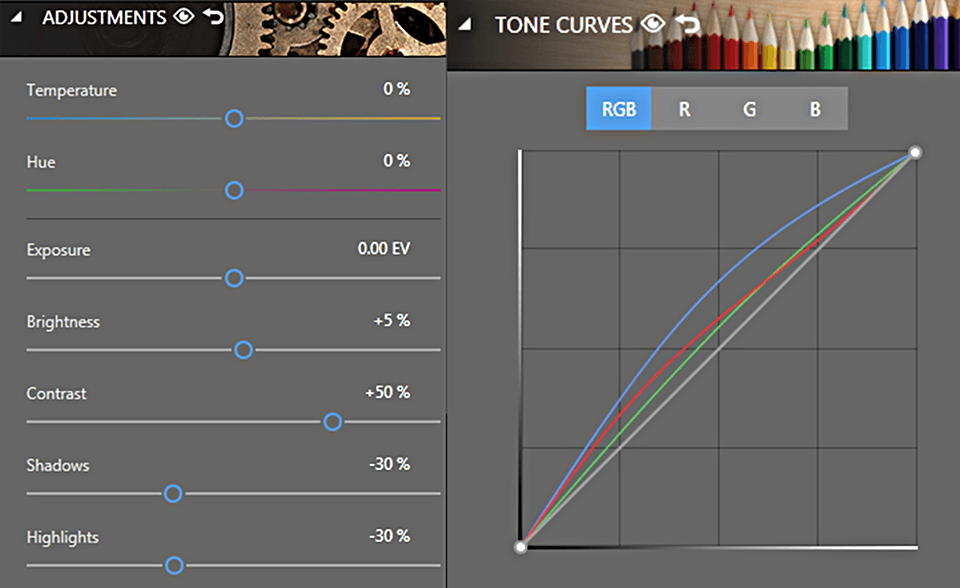Screen dimensions: 960x588
Task: Click the Tone Curves reset arrow icon
Action: [687, 24]
